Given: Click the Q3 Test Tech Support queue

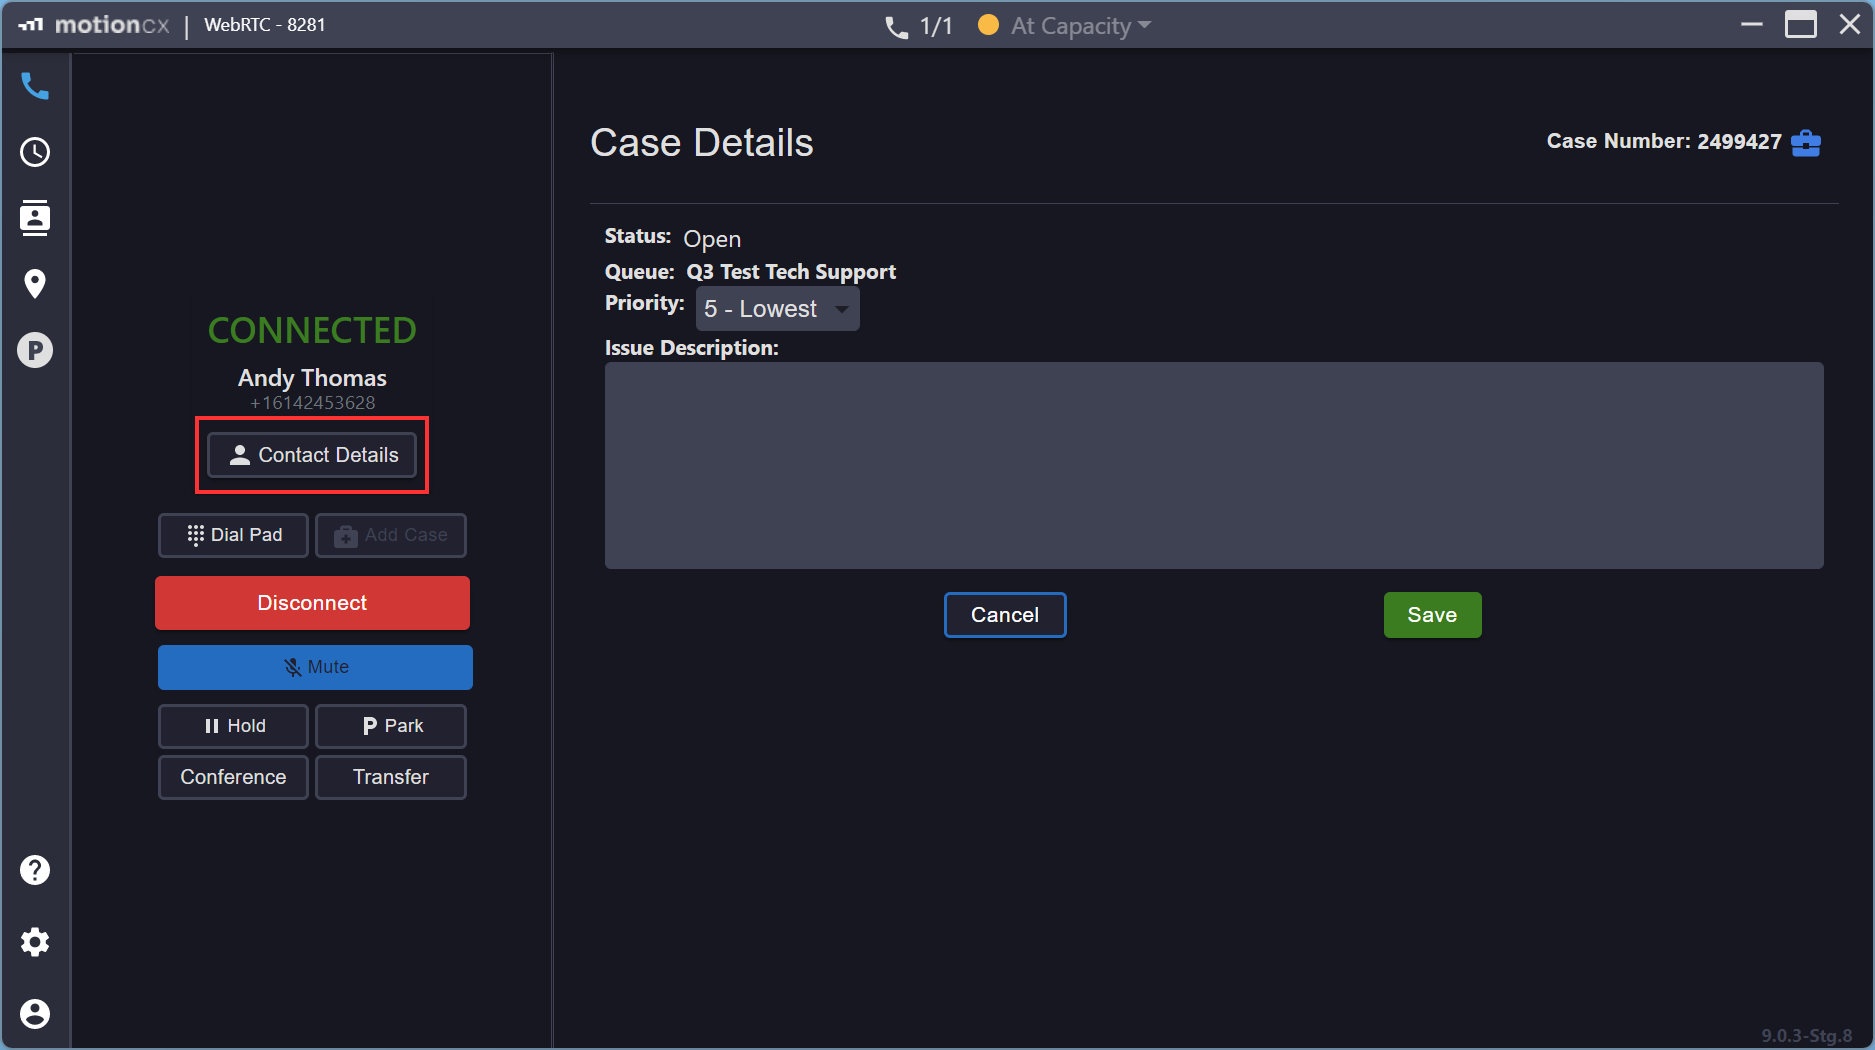Looking at the screenshot, I should coord(791,272).
